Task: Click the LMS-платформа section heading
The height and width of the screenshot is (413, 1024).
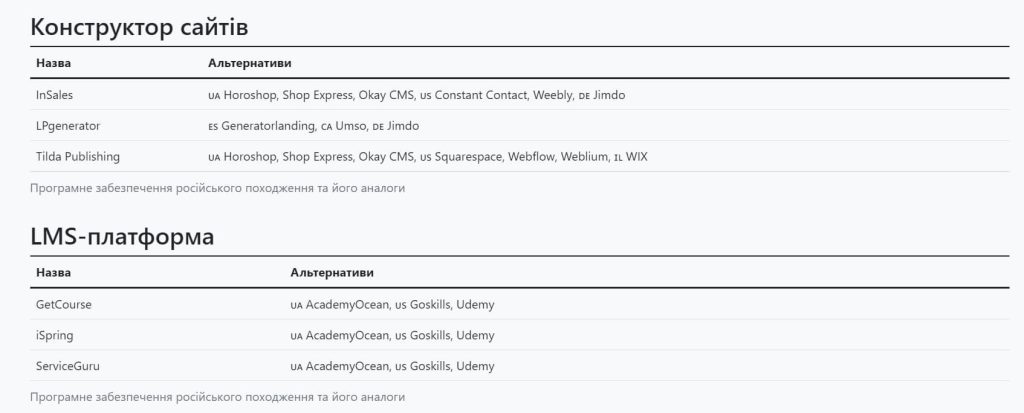Action: (122, 237)
